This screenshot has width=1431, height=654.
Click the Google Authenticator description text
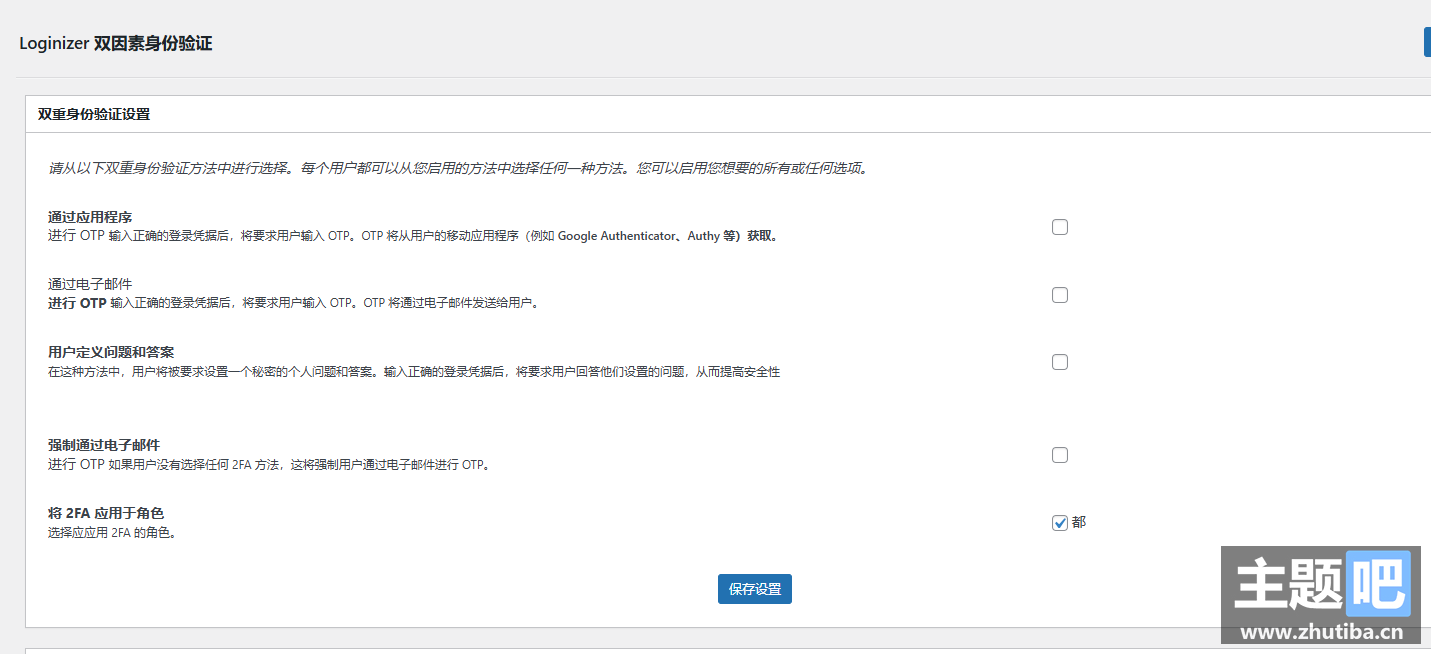[413, 237]
